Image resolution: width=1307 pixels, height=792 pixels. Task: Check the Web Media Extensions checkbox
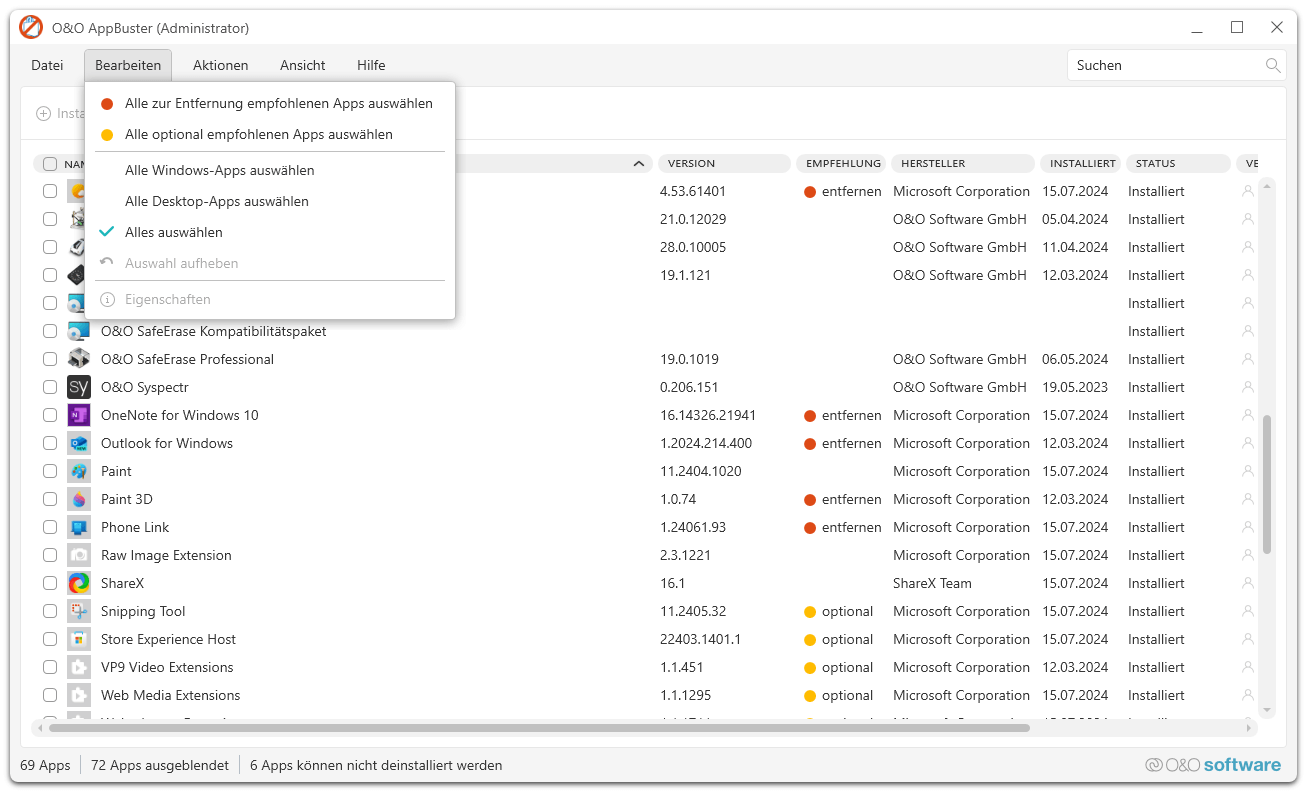coord(50,695)
